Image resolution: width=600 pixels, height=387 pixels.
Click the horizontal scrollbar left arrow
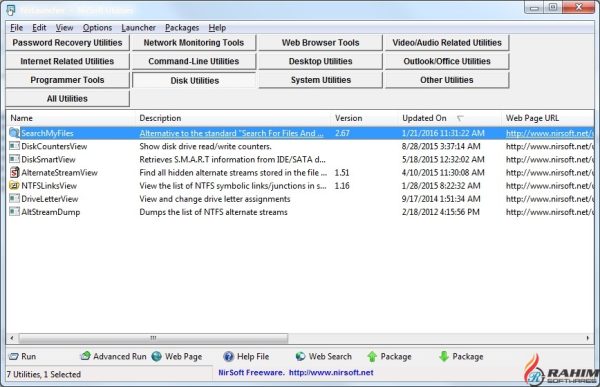tap(12, 338)
